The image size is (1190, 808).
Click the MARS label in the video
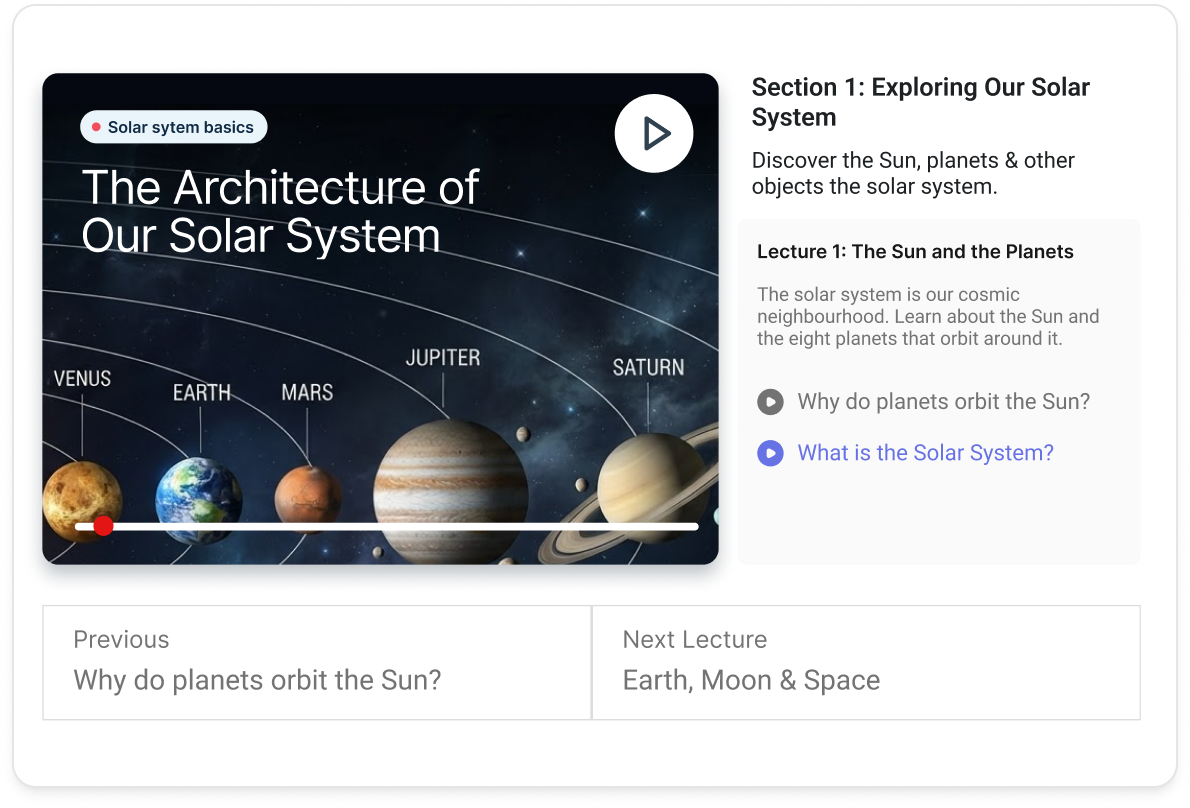tap(307, 392)
